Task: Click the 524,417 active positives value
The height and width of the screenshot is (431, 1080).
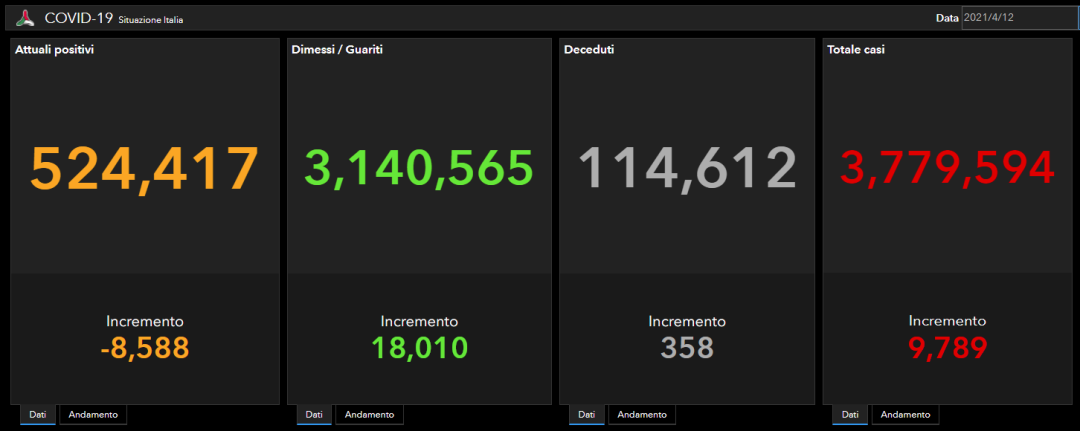Action: pyautogui.click(x=145, y=169)
